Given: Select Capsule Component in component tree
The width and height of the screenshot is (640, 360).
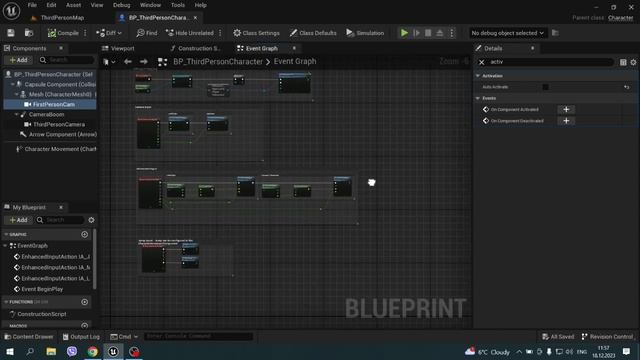Looking at the screenshot, I should tap(60, 84).
